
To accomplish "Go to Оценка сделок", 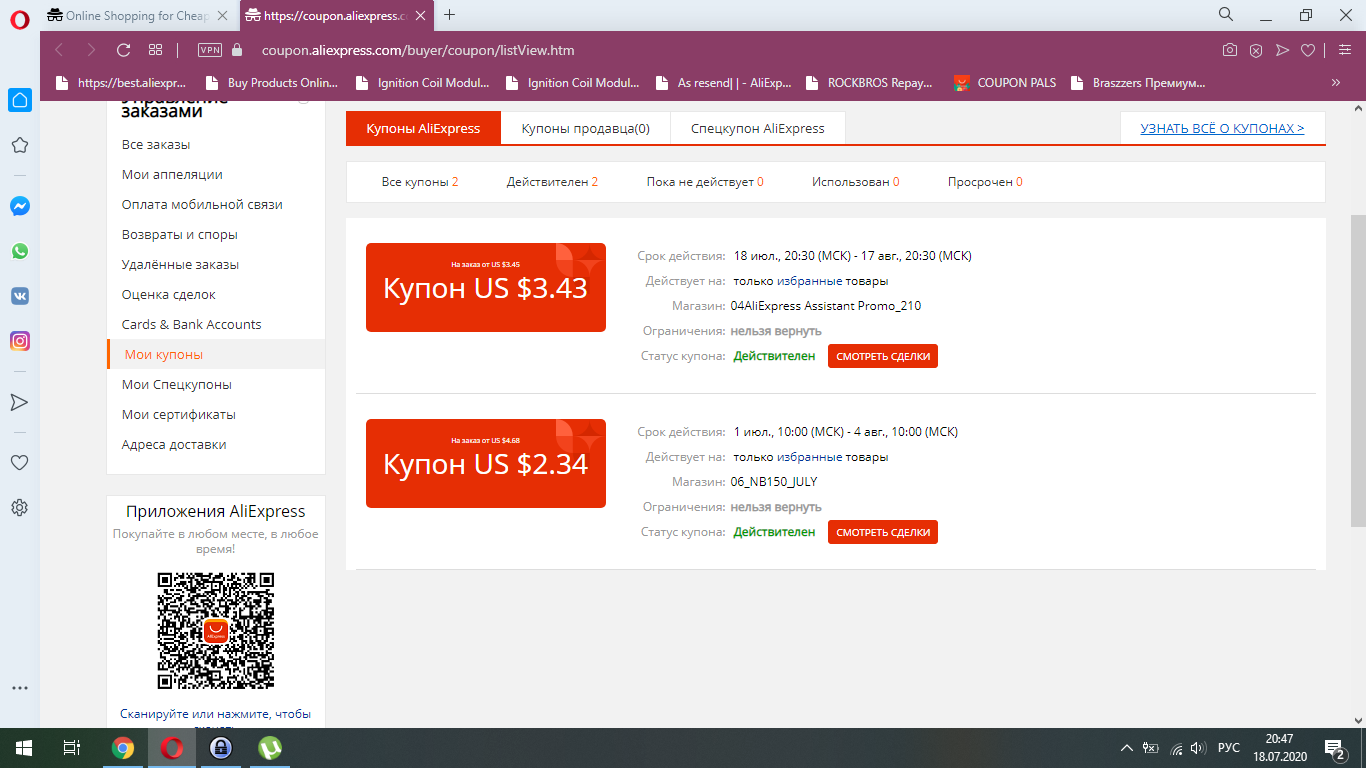I will (169, 294).
